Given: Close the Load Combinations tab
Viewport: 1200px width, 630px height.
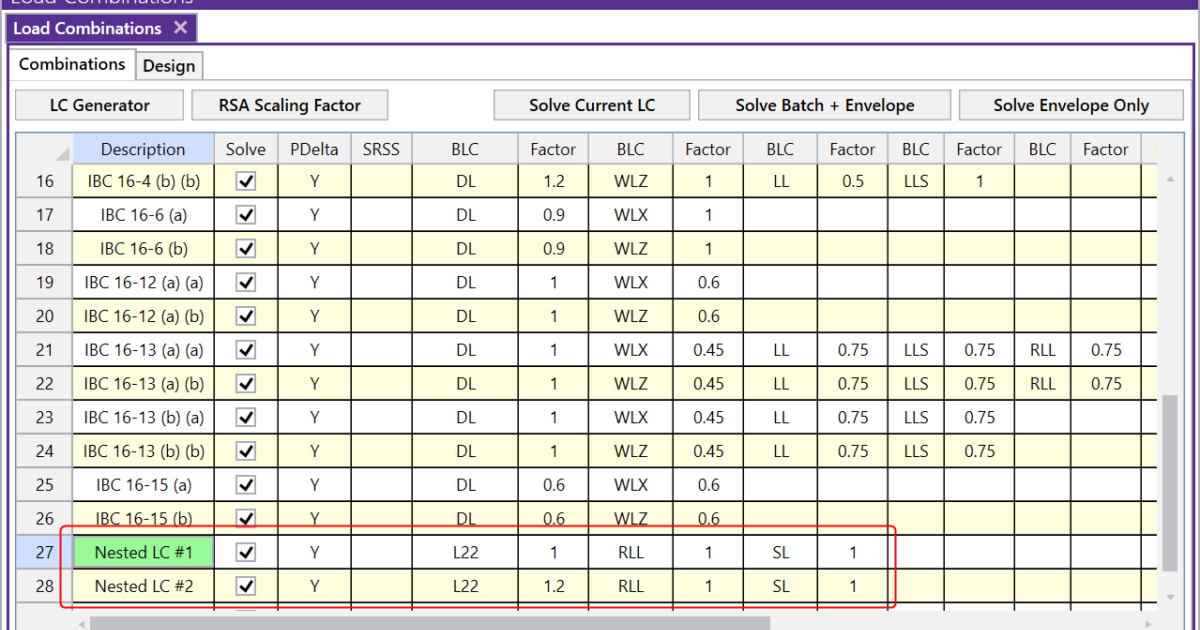Looking at the screenshot, I should 180,28.
